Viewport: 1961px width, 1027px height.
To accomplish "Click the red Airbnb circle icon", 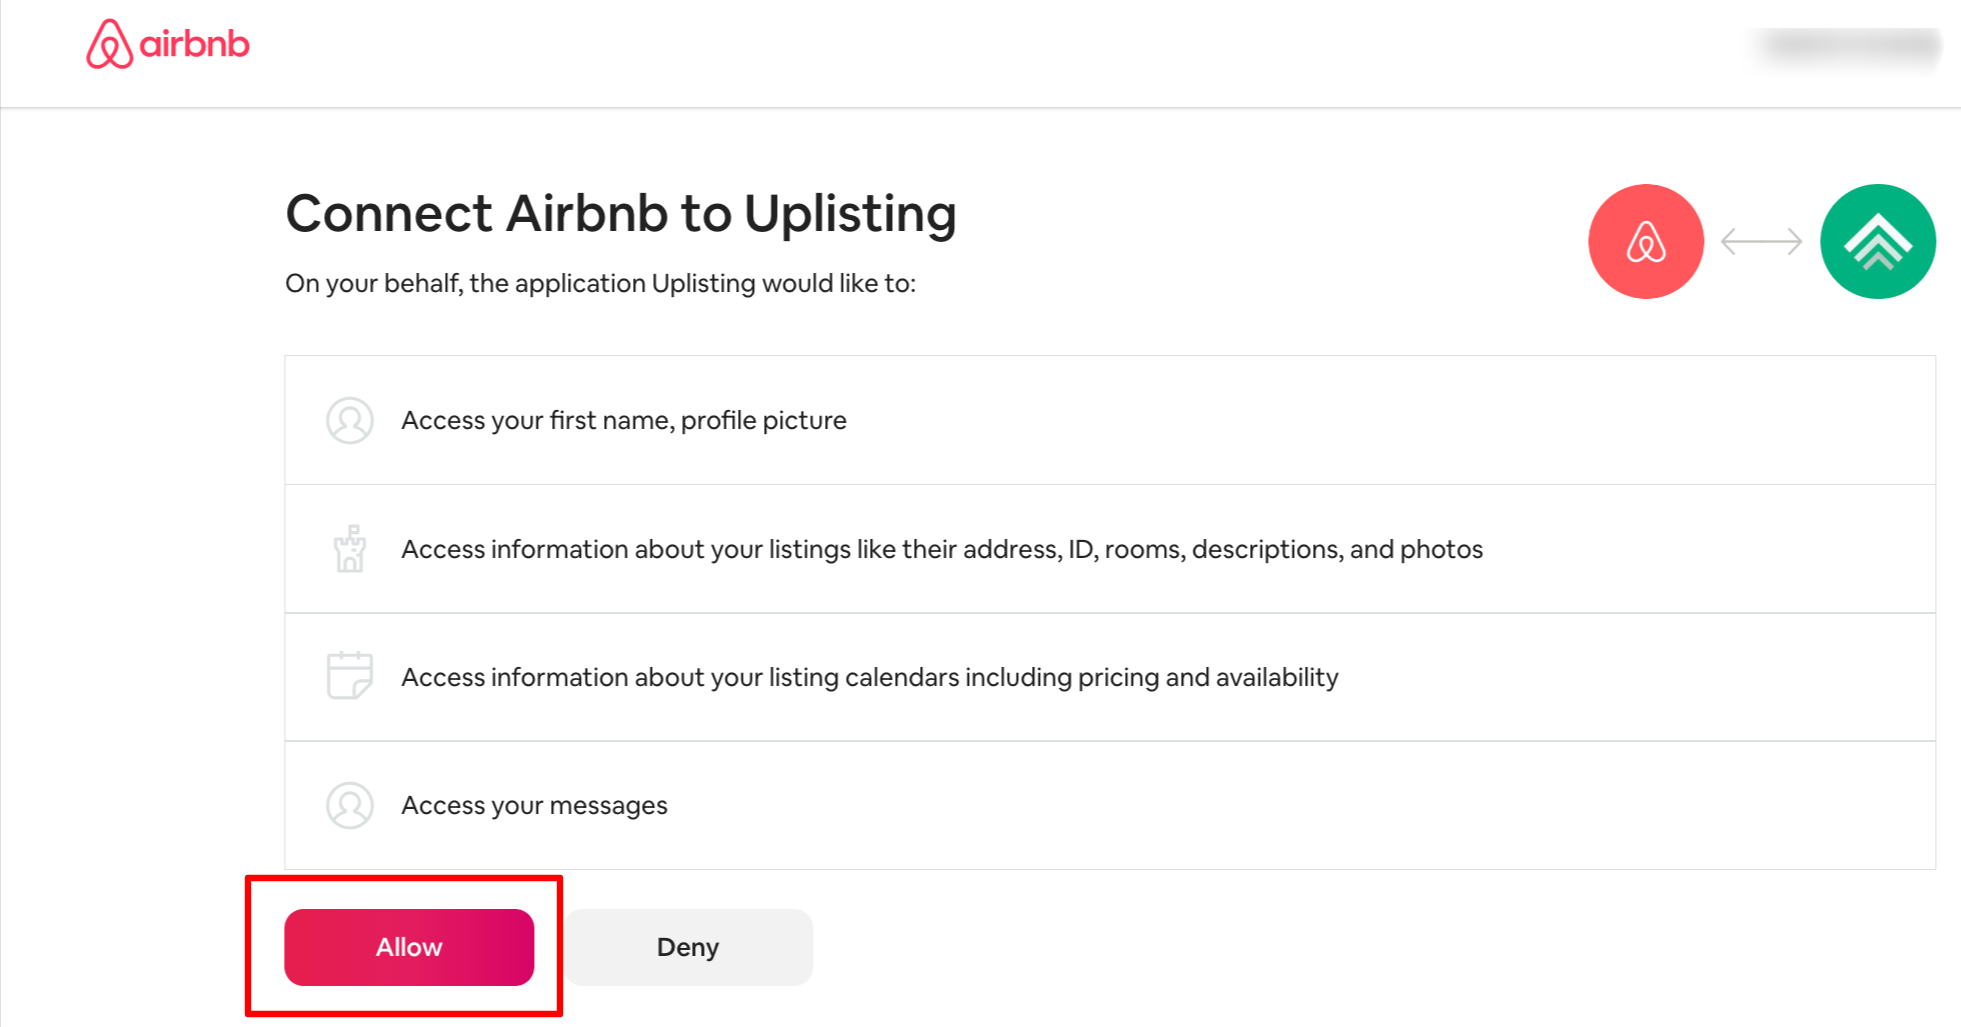I will (x=1645, y=241).
